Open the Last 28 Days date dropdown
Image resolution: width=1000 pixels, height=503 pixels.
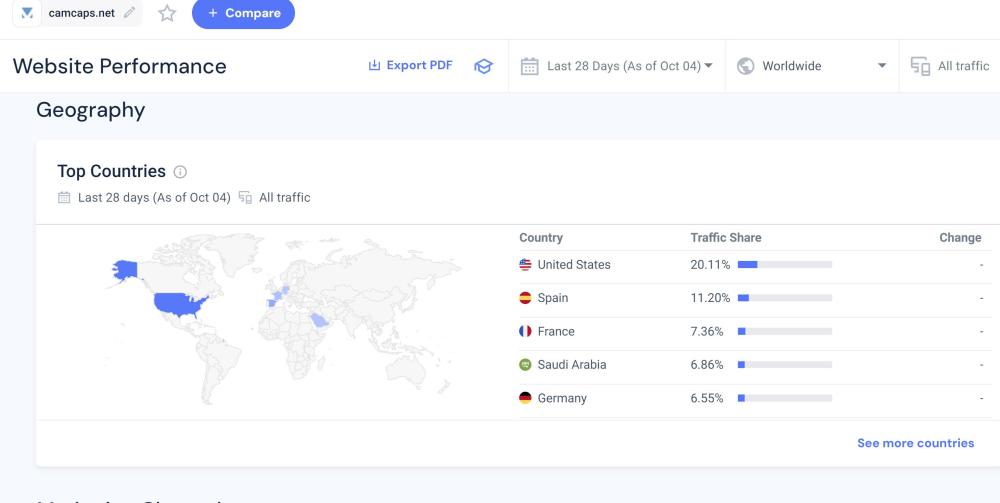[x=618, y=66]
